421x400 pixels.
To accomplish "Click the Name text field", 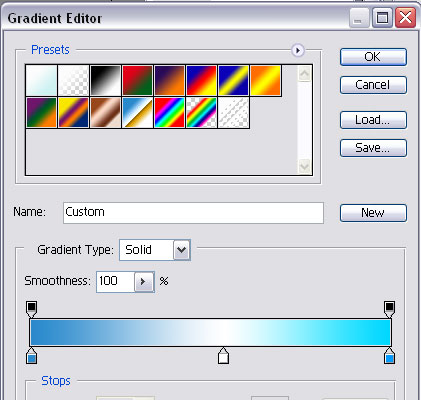I will click(x=193, y=213).
